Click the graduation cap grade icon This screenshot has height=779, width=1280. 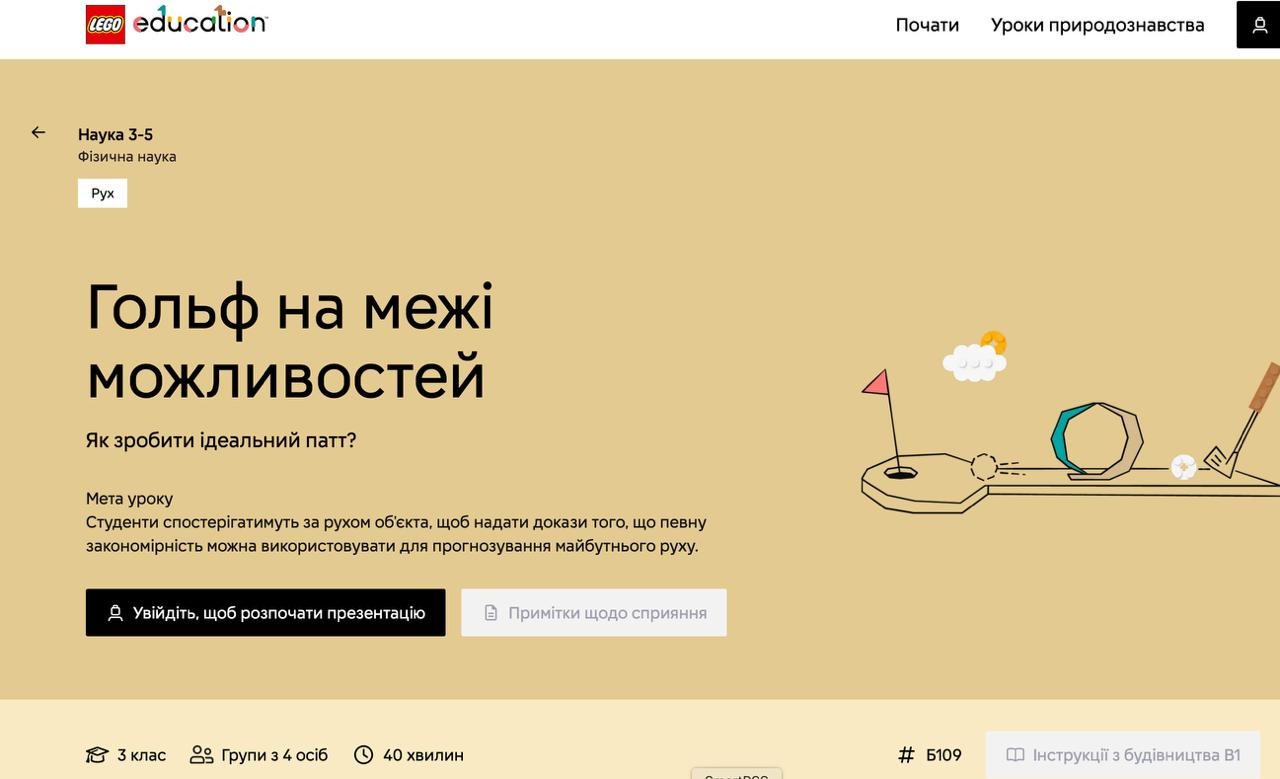click(97, 755)
